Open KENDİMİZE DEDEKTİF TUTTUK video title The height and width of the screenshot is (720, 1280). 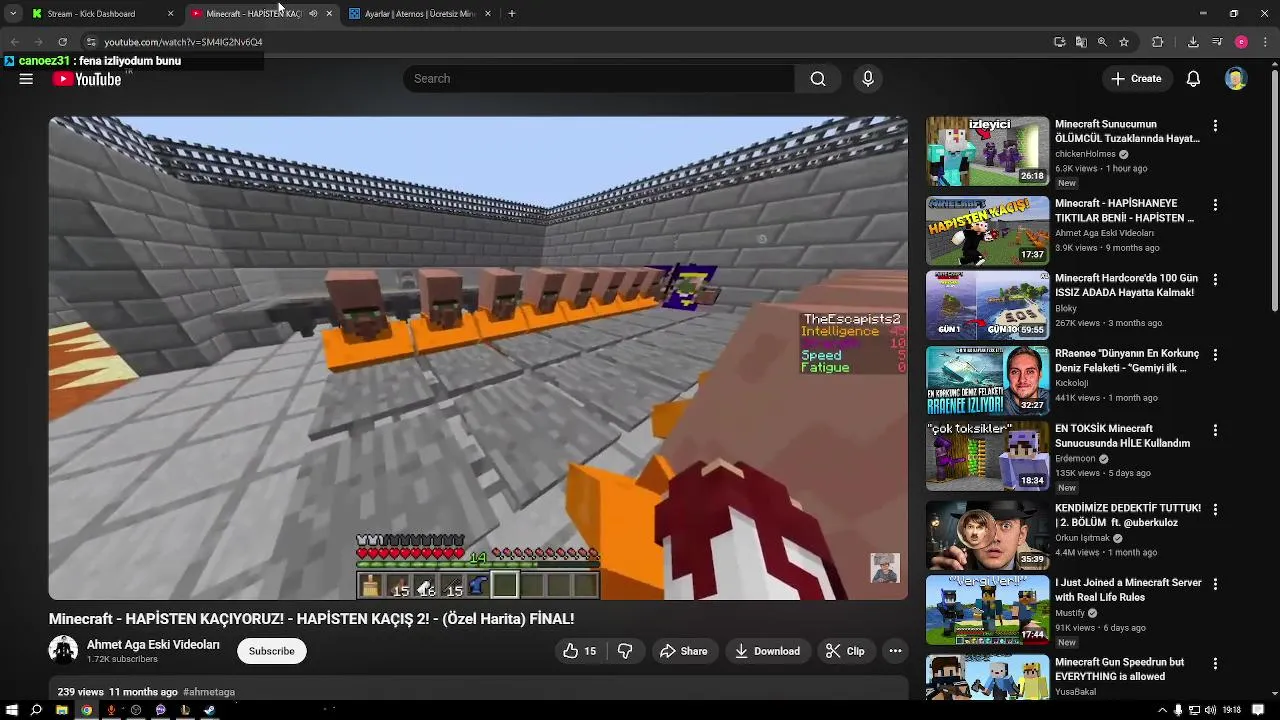pos(1128,515)
